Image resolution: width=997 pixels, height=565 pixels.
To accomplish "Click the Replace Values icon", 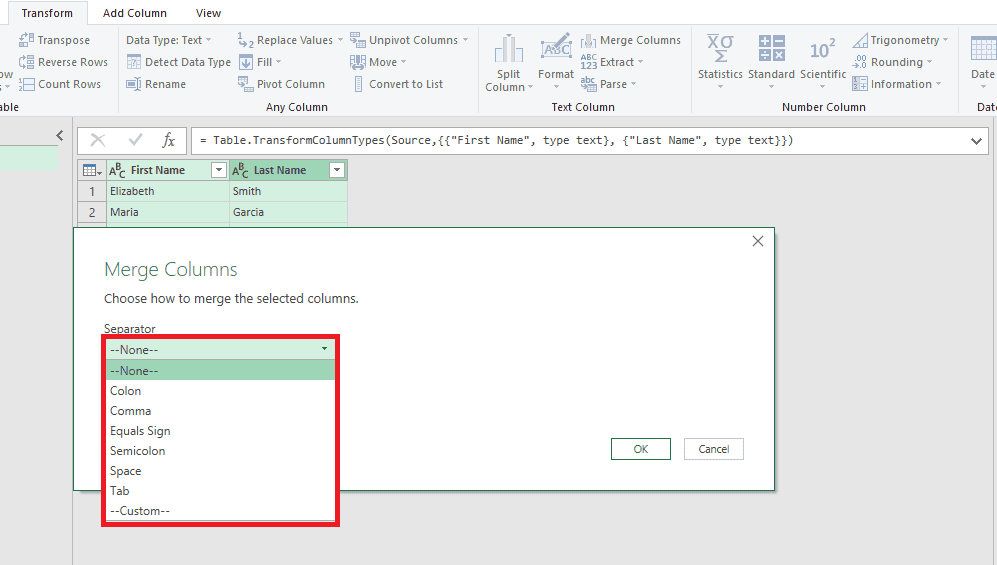I will pos(245,40).
